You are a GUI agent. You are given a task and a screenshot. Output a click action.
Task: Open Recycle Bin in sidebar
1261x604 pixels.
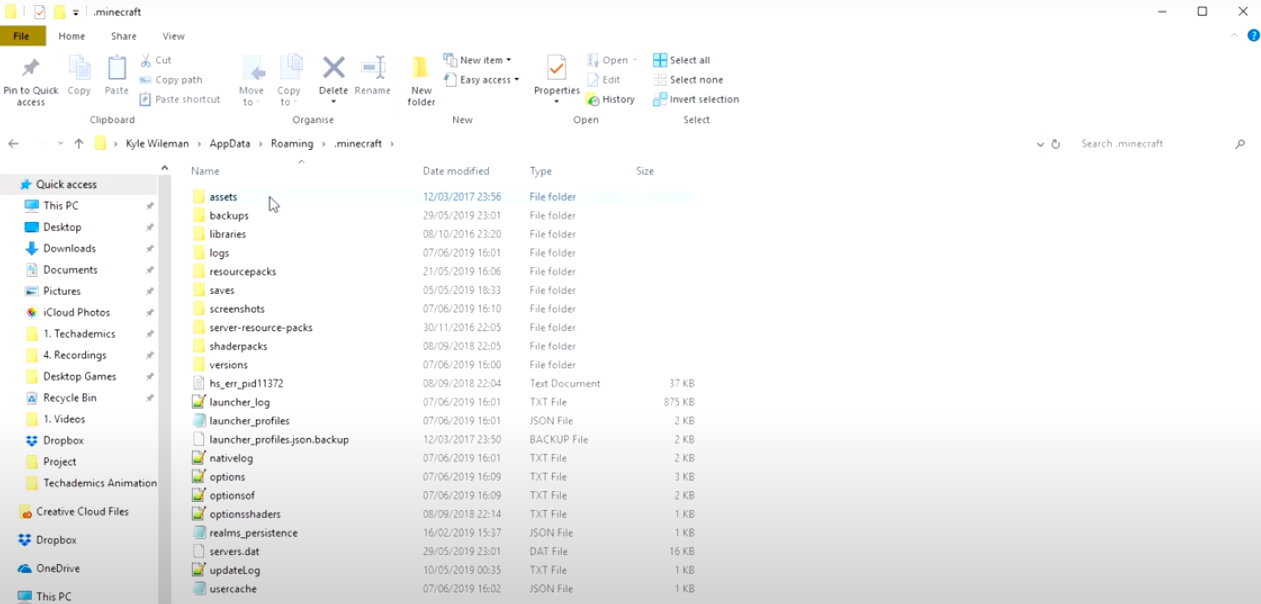[x=70, y=398]
